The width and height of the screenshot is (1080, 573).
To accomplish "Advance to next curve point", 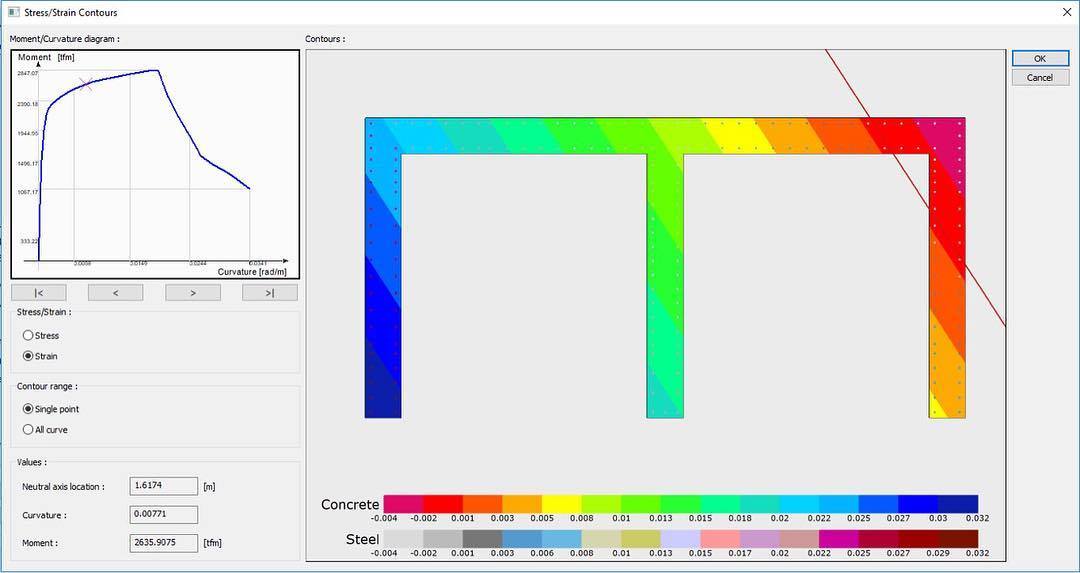I will [192, 293].
